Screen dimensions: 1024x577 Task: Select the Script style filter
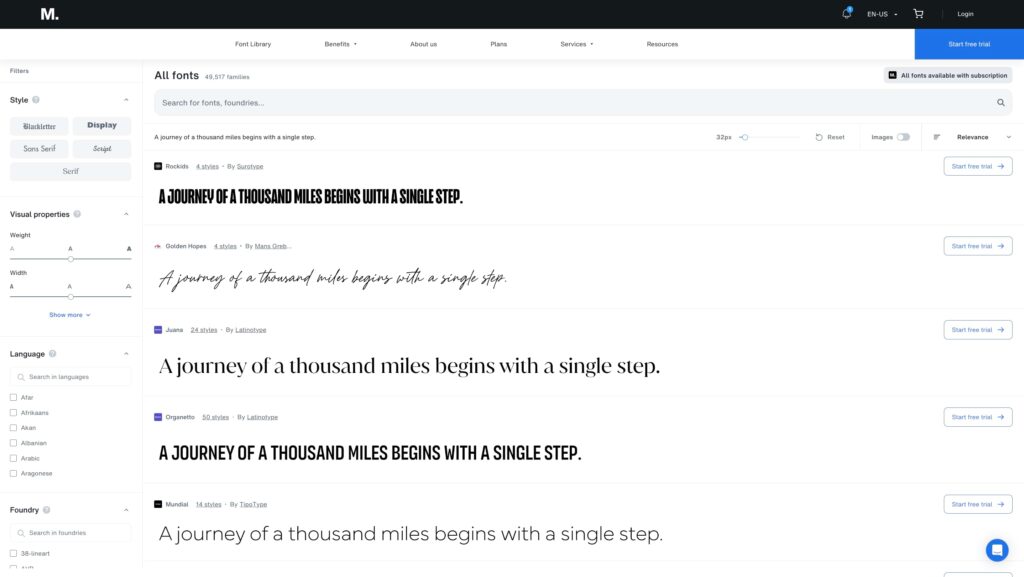[102, 149]
